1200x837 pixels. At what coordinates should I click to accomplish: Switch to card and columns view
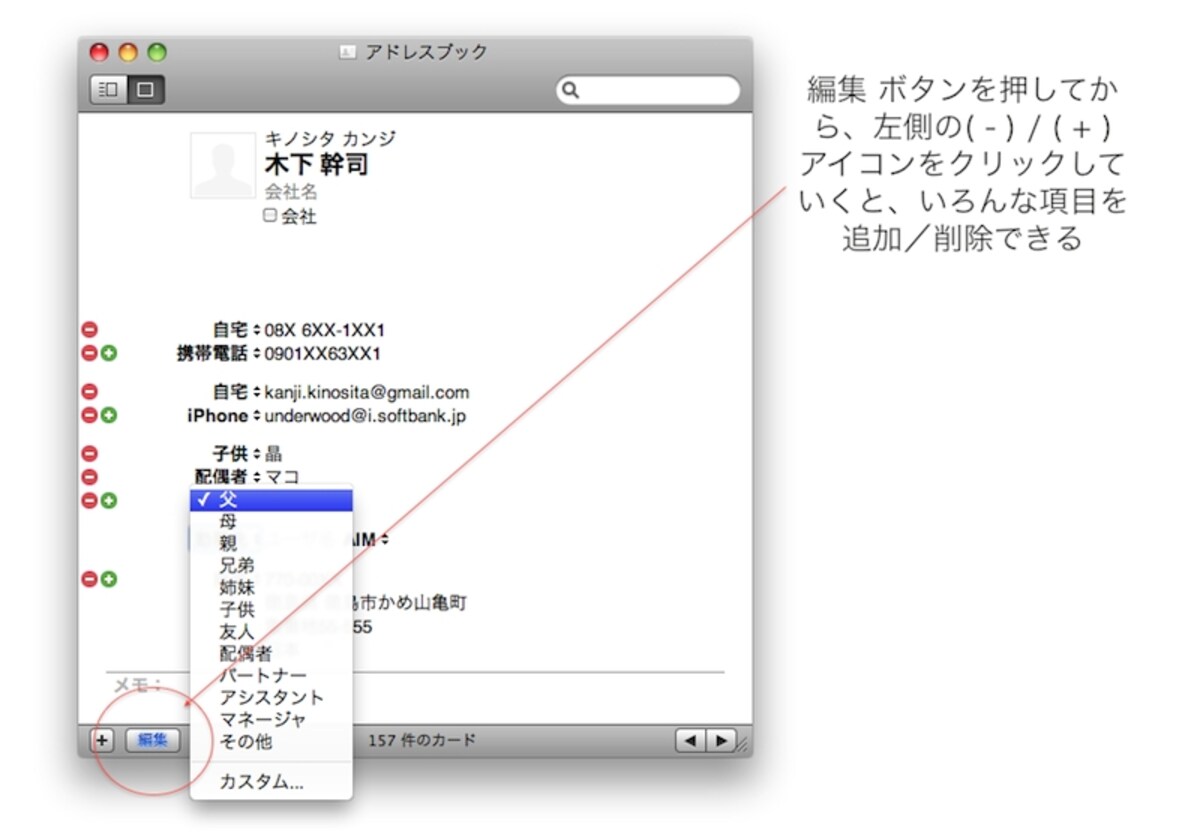[109, 90]
